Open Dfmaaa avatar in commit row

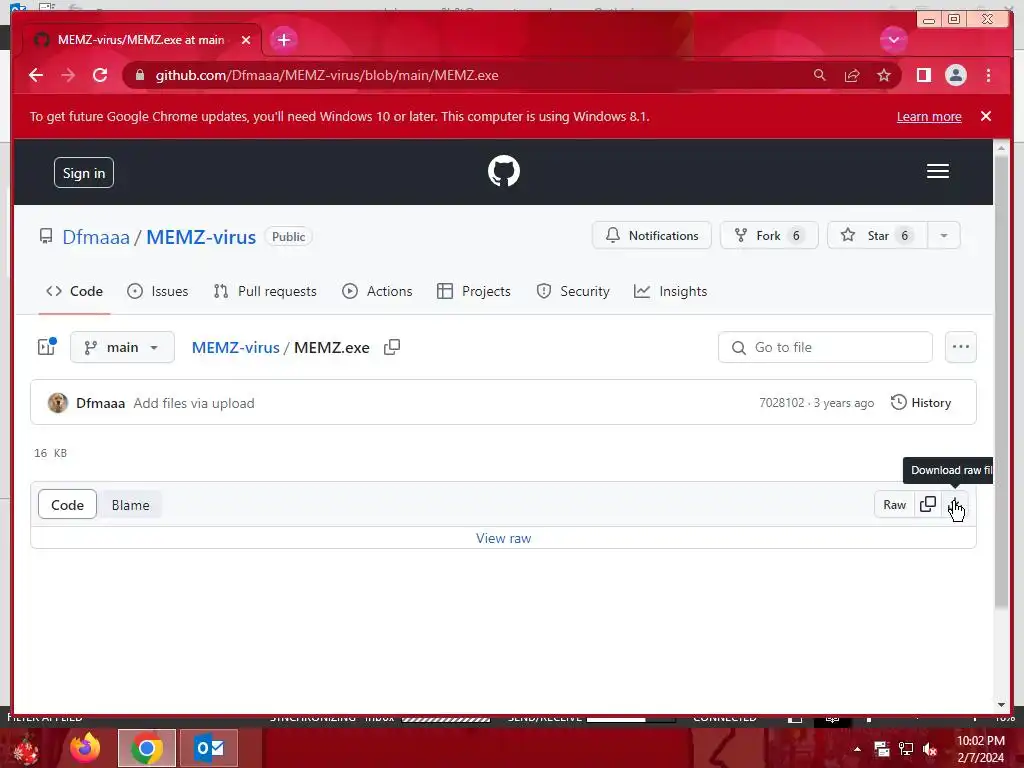(x=58, y=402)
